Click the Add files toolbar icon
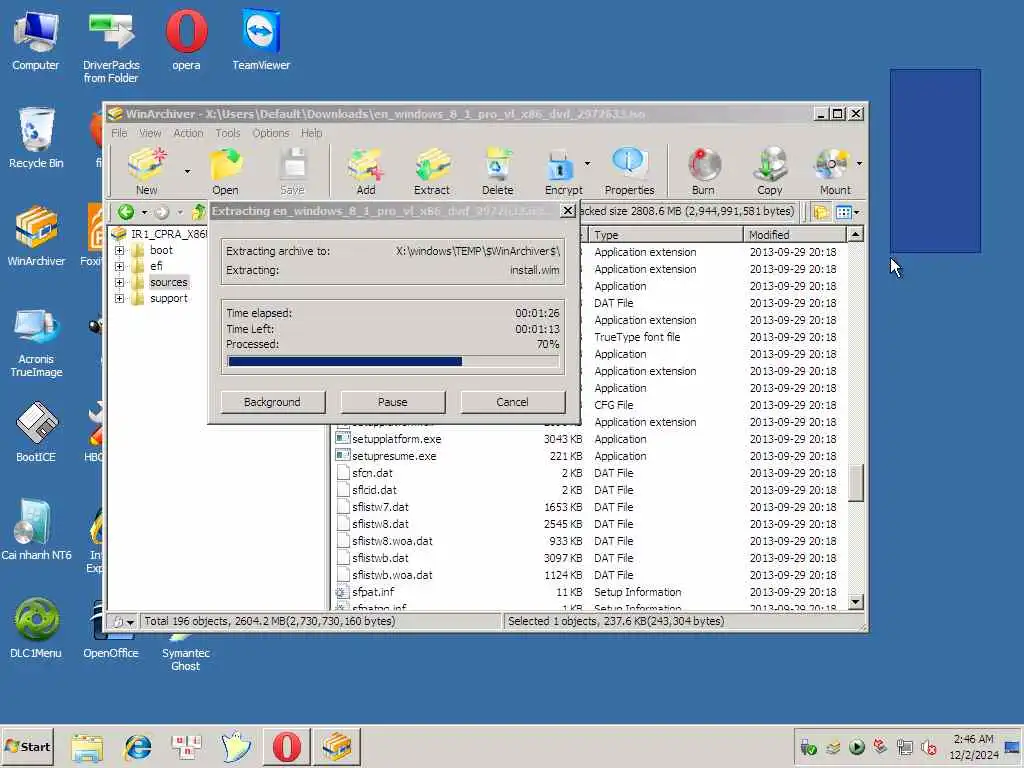Viewport: 1024px width, 768px height. pos(366,171)
